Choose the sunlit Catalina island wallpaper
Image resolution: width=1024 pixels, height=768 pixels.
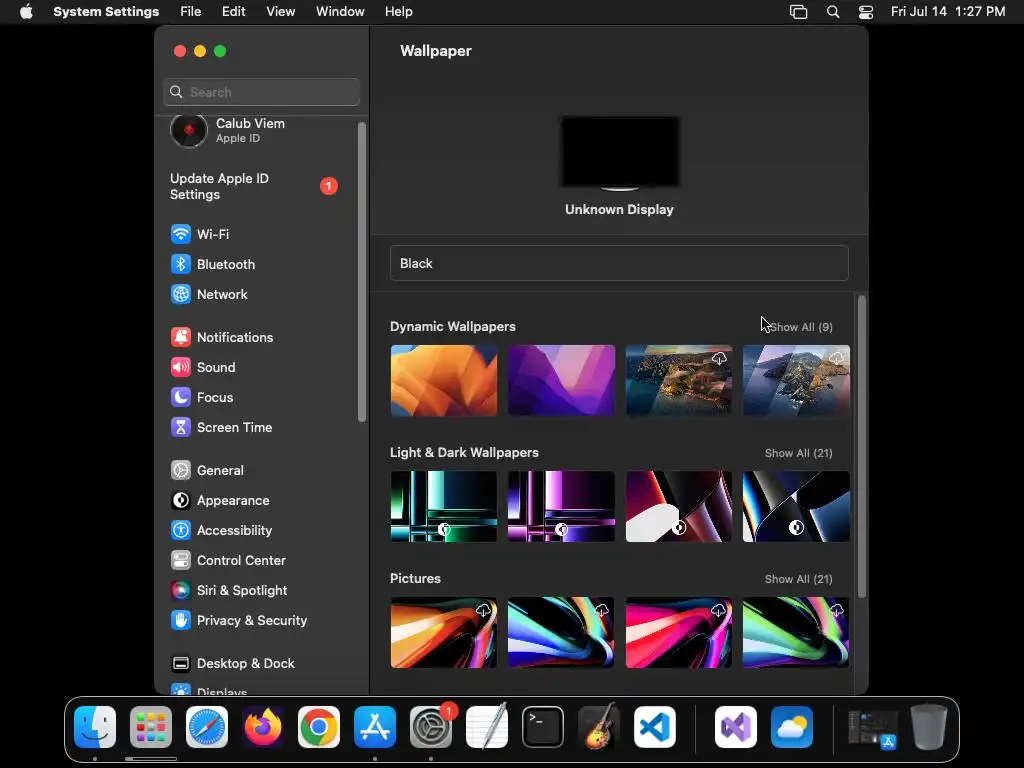pos(679,381)
